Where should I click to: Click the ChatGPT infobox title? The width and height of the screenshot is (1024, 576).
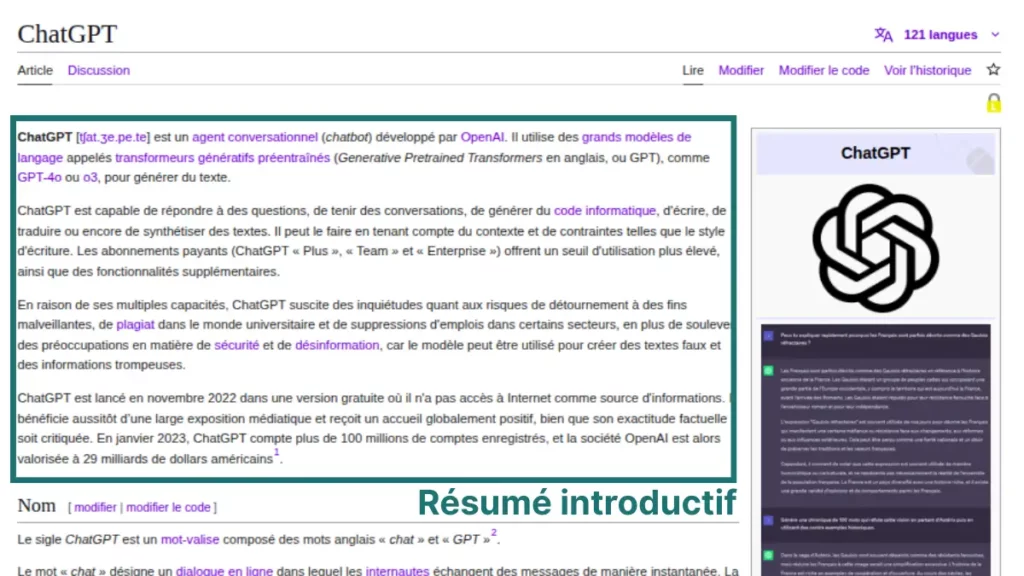pyautogui.click(x=875, y=153)
